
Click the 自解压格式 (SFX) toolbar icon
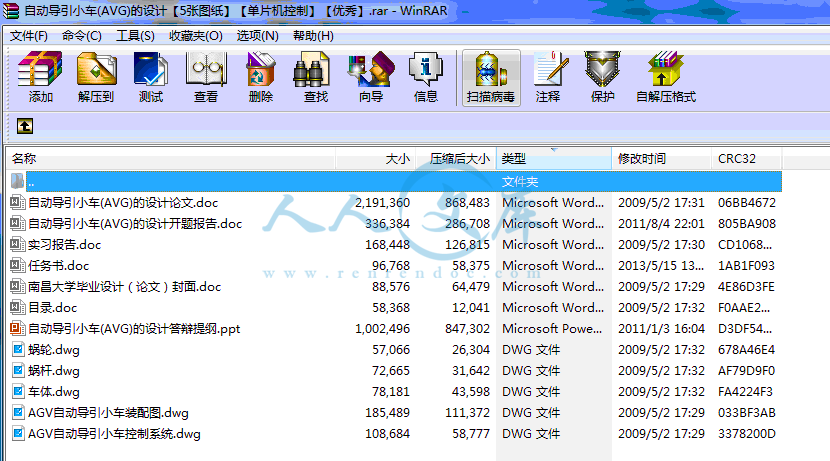click(x=665, y=69)
